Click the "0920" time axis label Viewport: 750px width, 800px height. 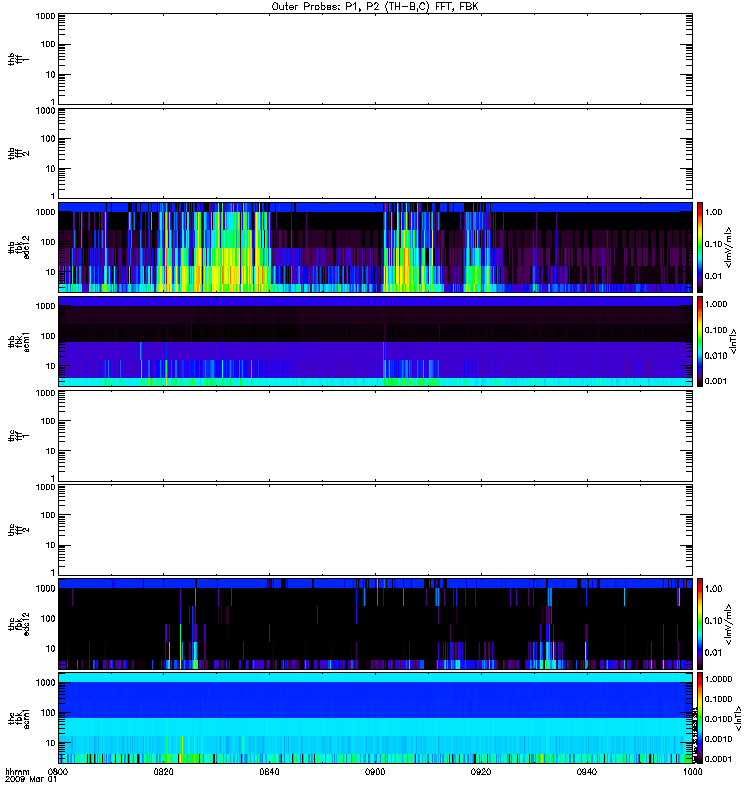[481, 772]
